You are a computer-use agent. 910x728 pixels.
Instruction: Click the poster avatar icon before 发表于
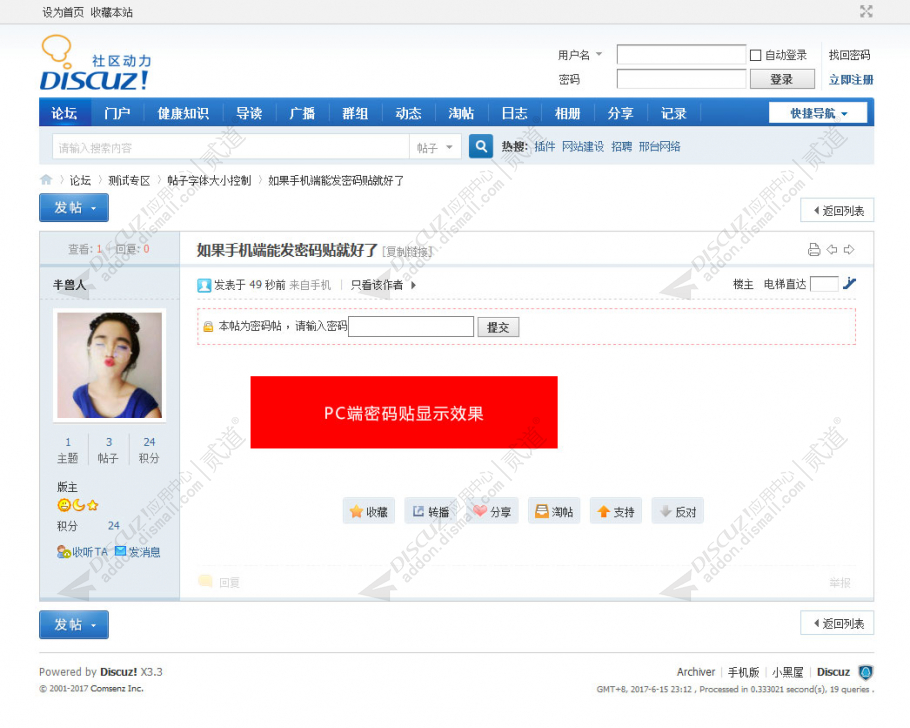tap(204, 285)
